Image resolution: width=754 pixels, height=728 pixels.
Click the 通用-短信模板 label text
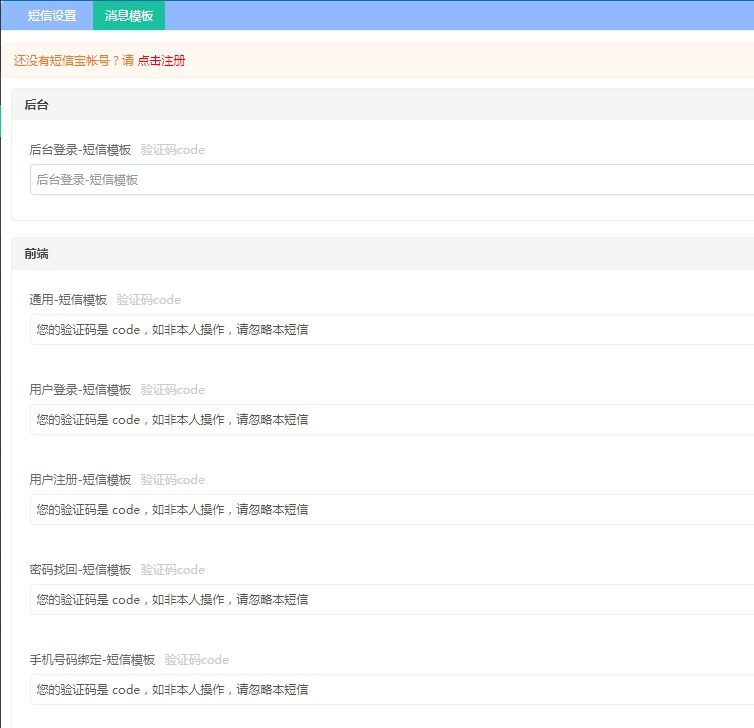(x=68, y=300)
